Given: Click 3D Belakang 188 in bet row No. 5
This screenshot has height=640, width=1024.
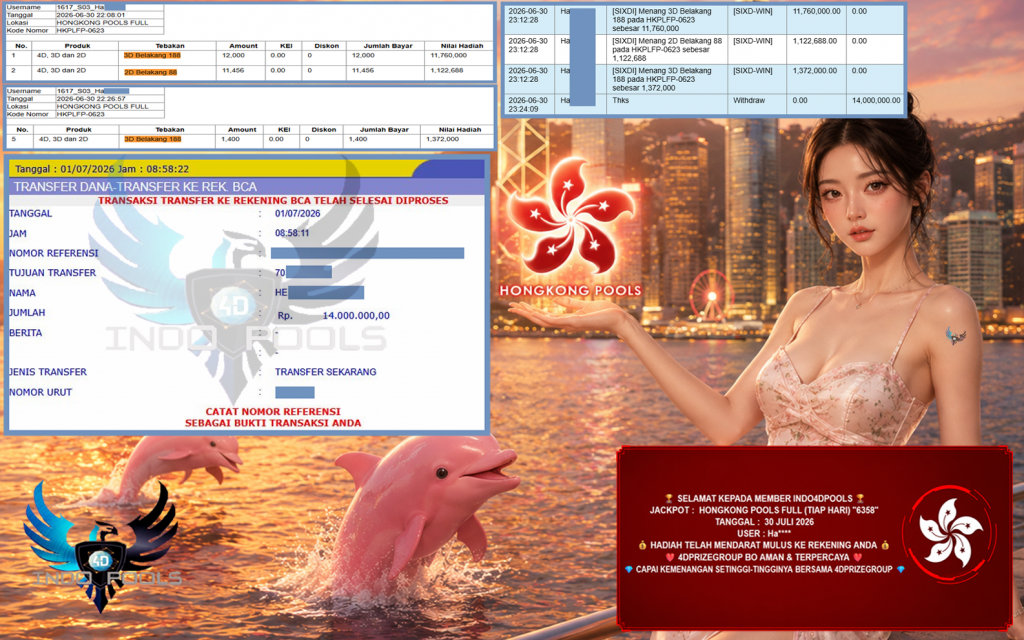Looking at the screenshot, I should coord(152,139).
